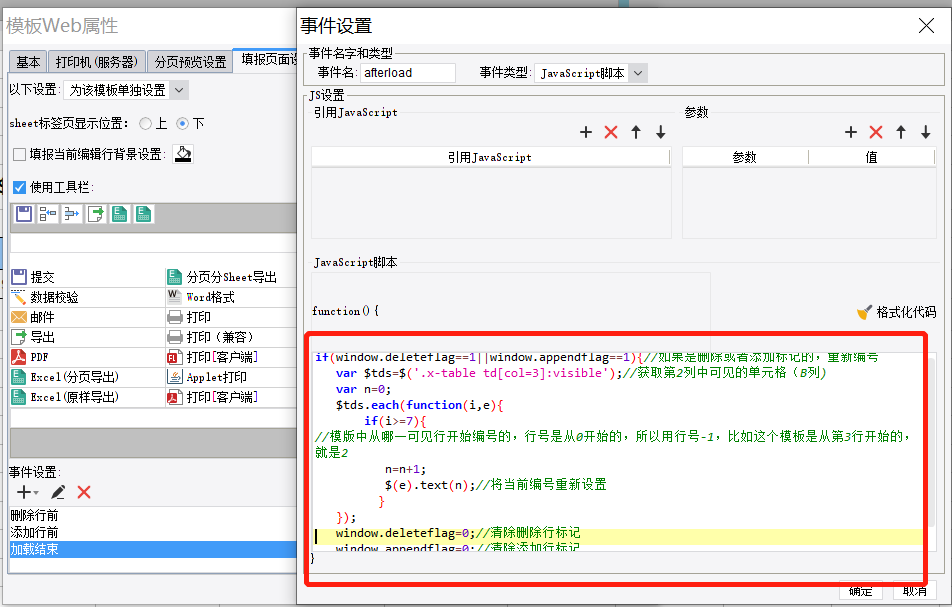Screen dimensions: 952x607
Task: Open the background color paint bucket setting
Action: pos(183,154)
